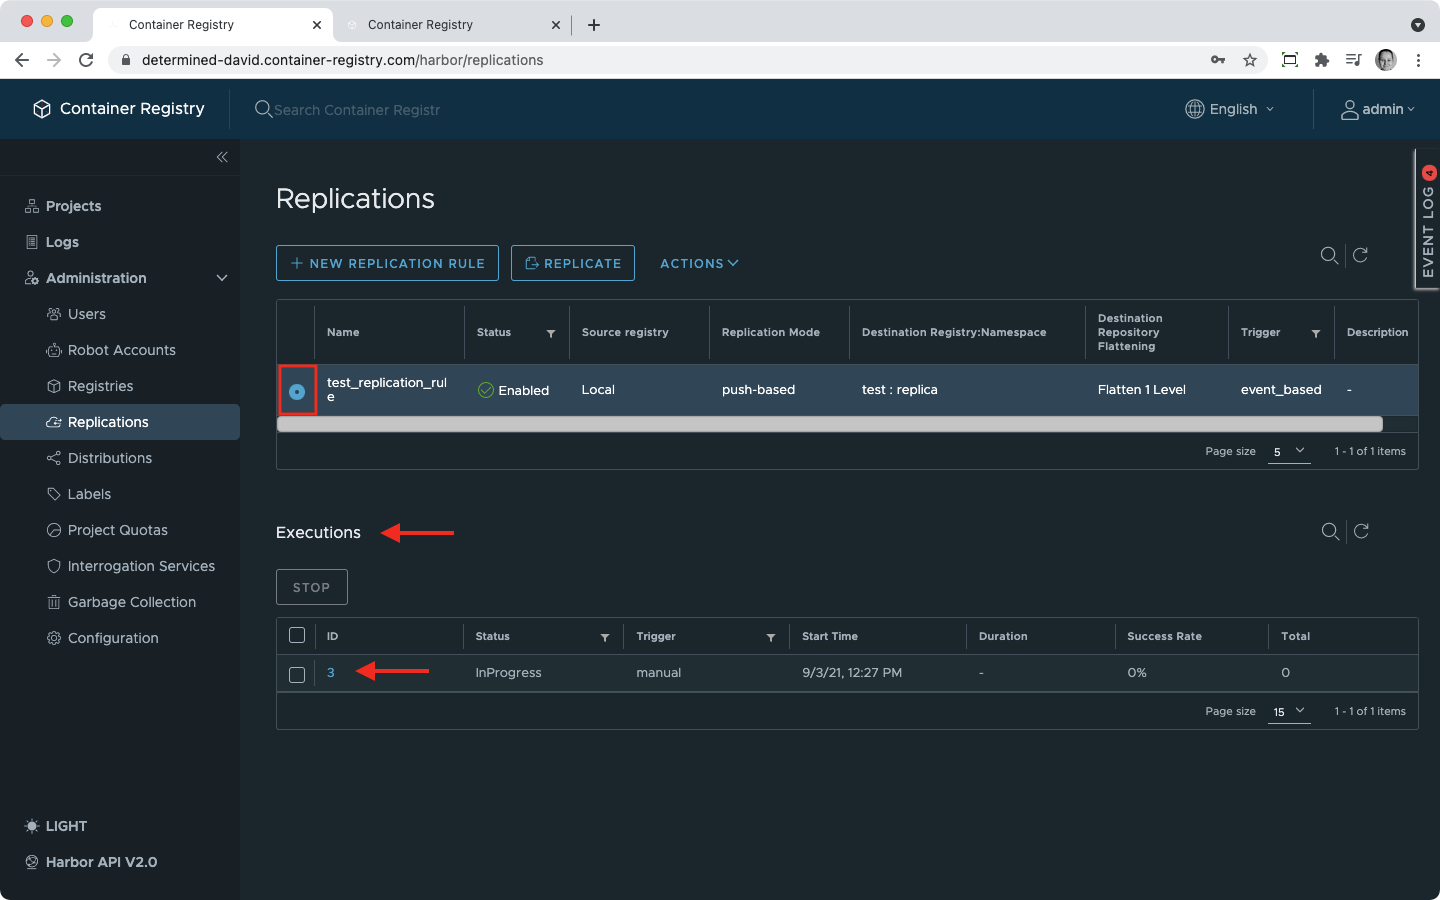Toggle select-all checkbox in Executions header
The height and width of the screenshot is (900, 1440).
pos(297,636)
